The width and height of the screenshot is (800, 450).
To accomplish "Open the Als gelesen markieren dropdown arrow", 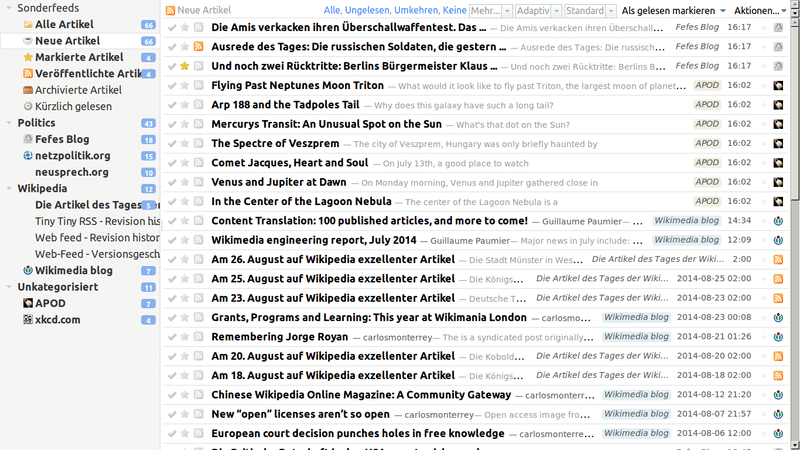I will point(722,10).
